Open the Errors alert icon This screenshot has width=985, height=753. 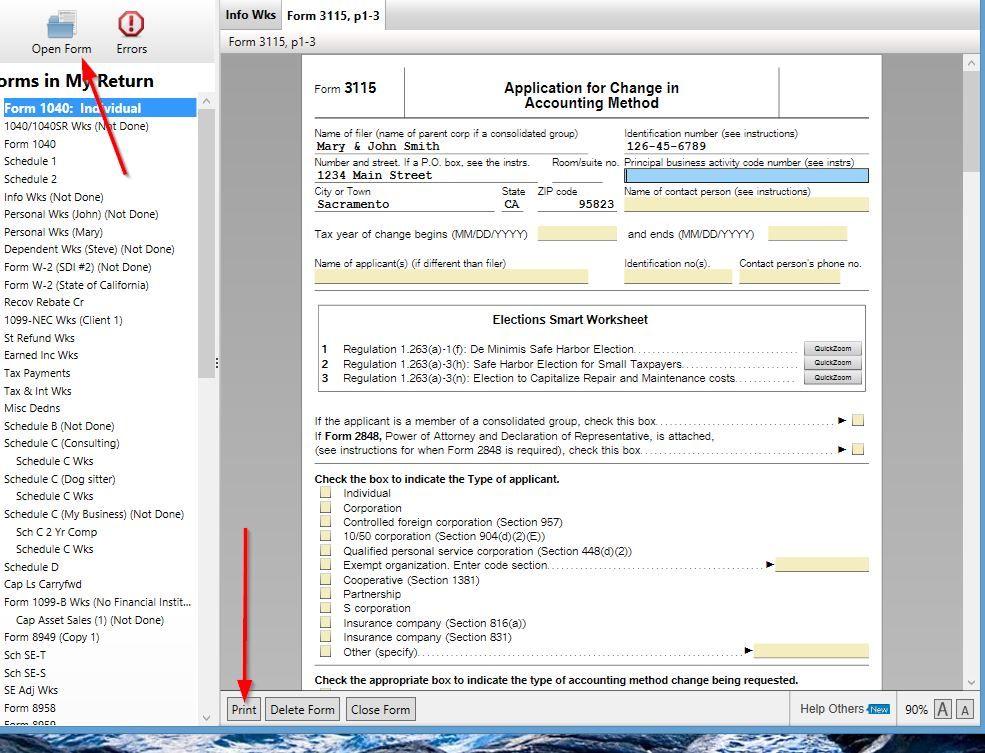tap(131, 24)
